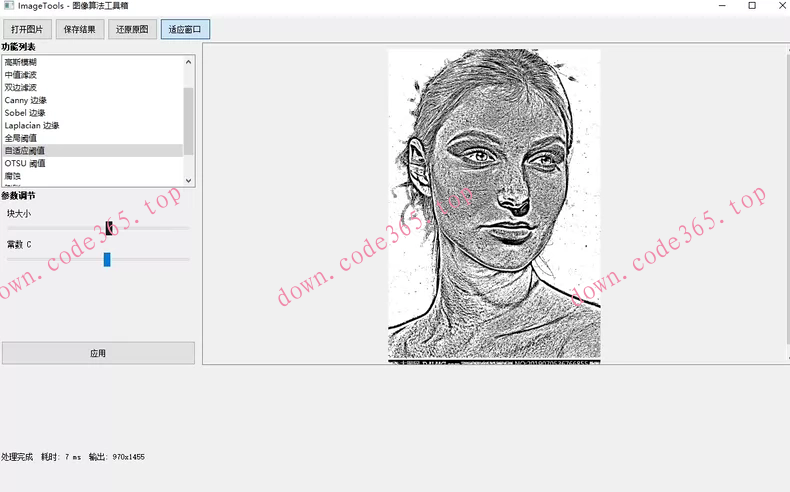Viewport: 790px width, 492px height.
Task: Click the 970x1455 output size status text
Action: coord(128,457)
